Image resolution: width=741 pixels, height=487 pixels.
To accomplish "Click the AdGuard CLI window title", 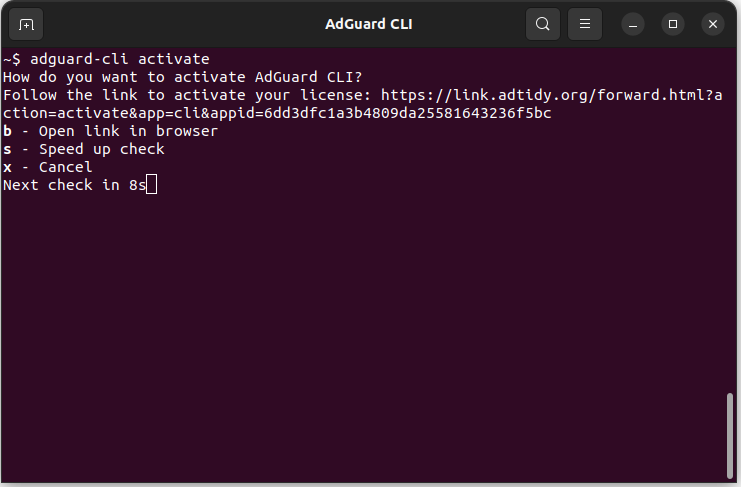I will click(369, 24).
